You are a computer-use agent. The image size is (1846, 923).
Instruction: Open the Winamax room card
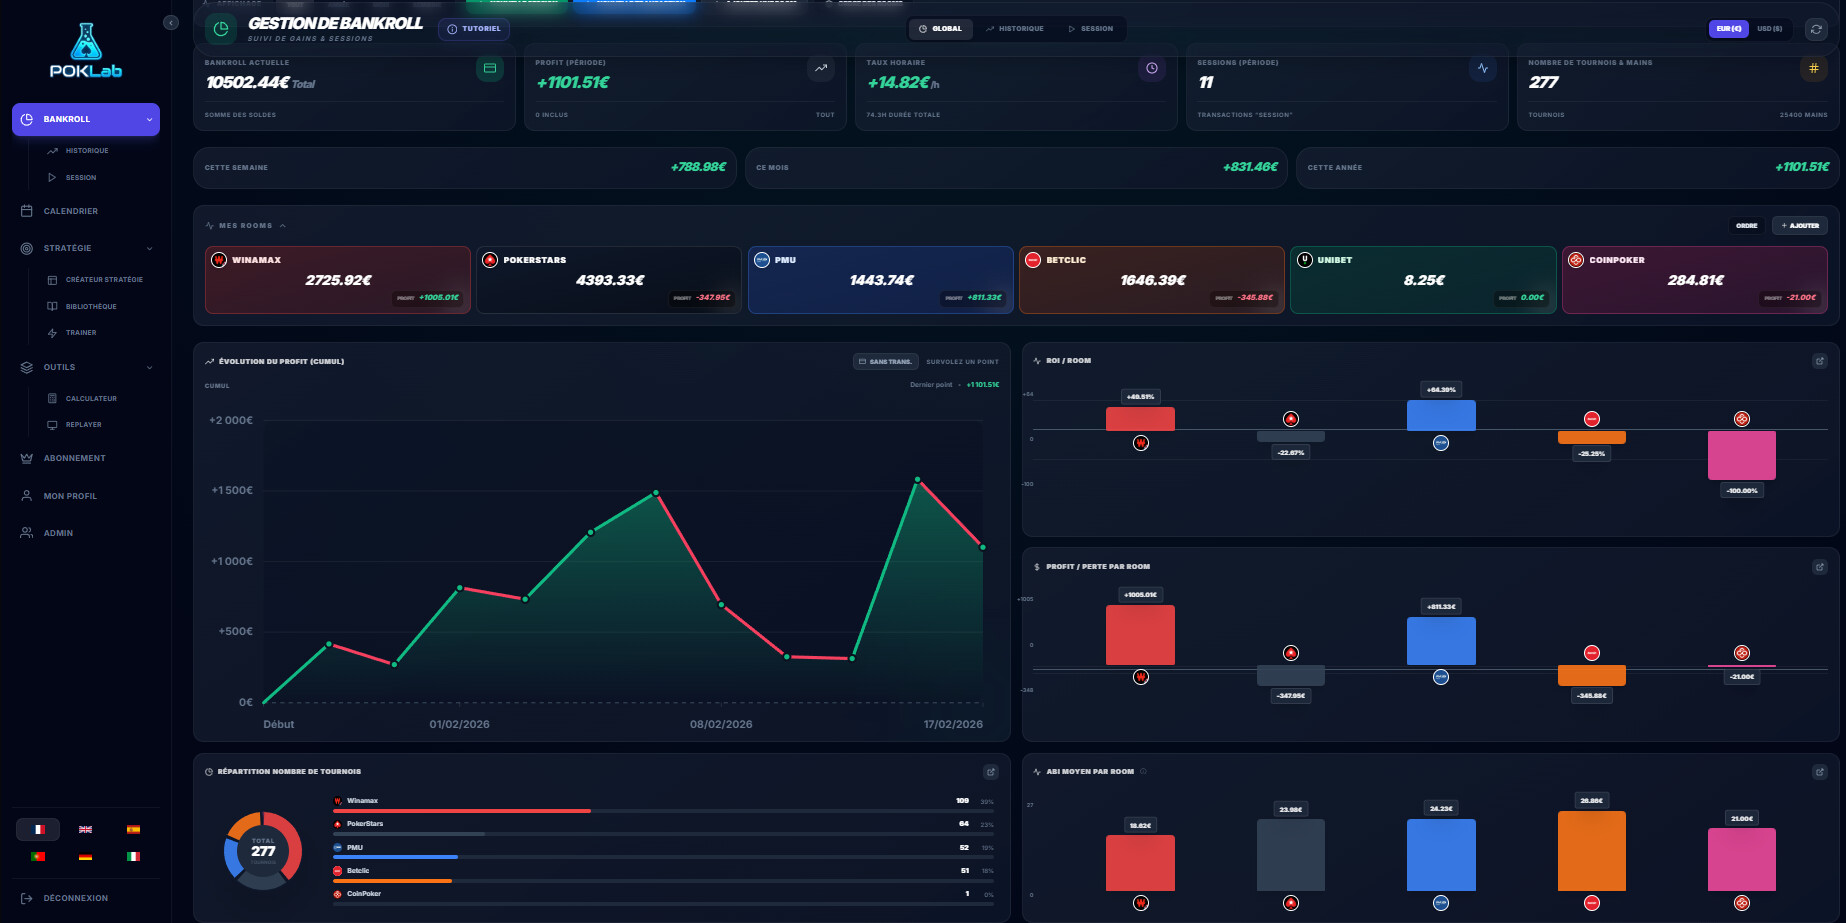(x=337, y=280)
